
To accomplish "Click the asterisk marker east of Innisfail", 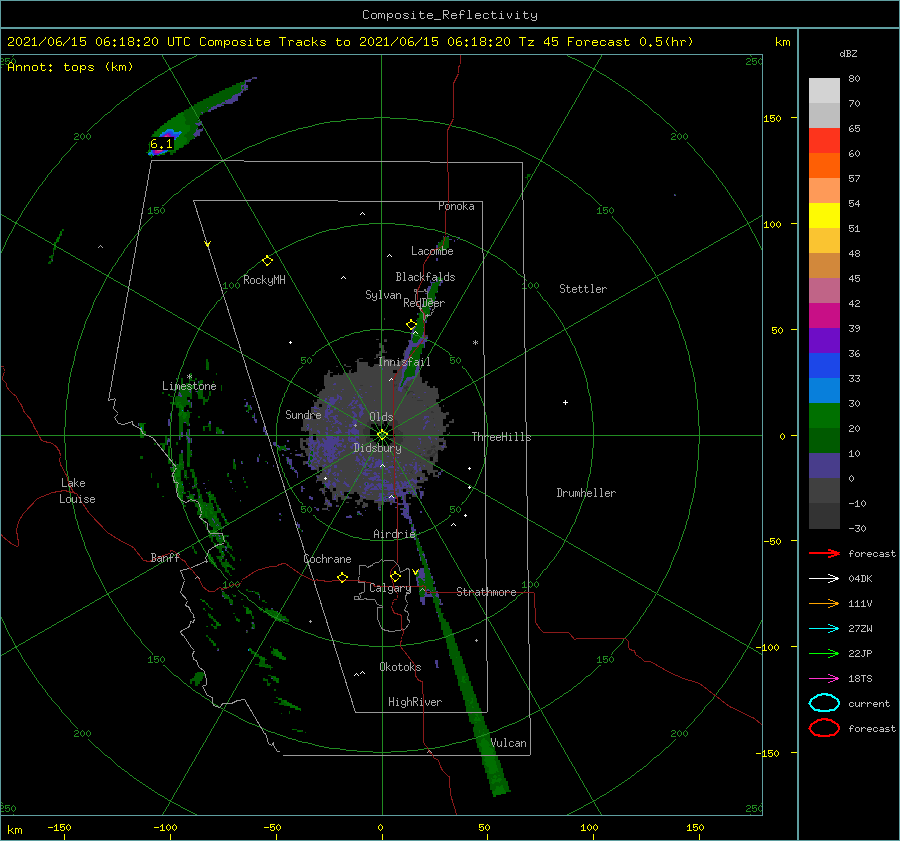I will point(475,343).
